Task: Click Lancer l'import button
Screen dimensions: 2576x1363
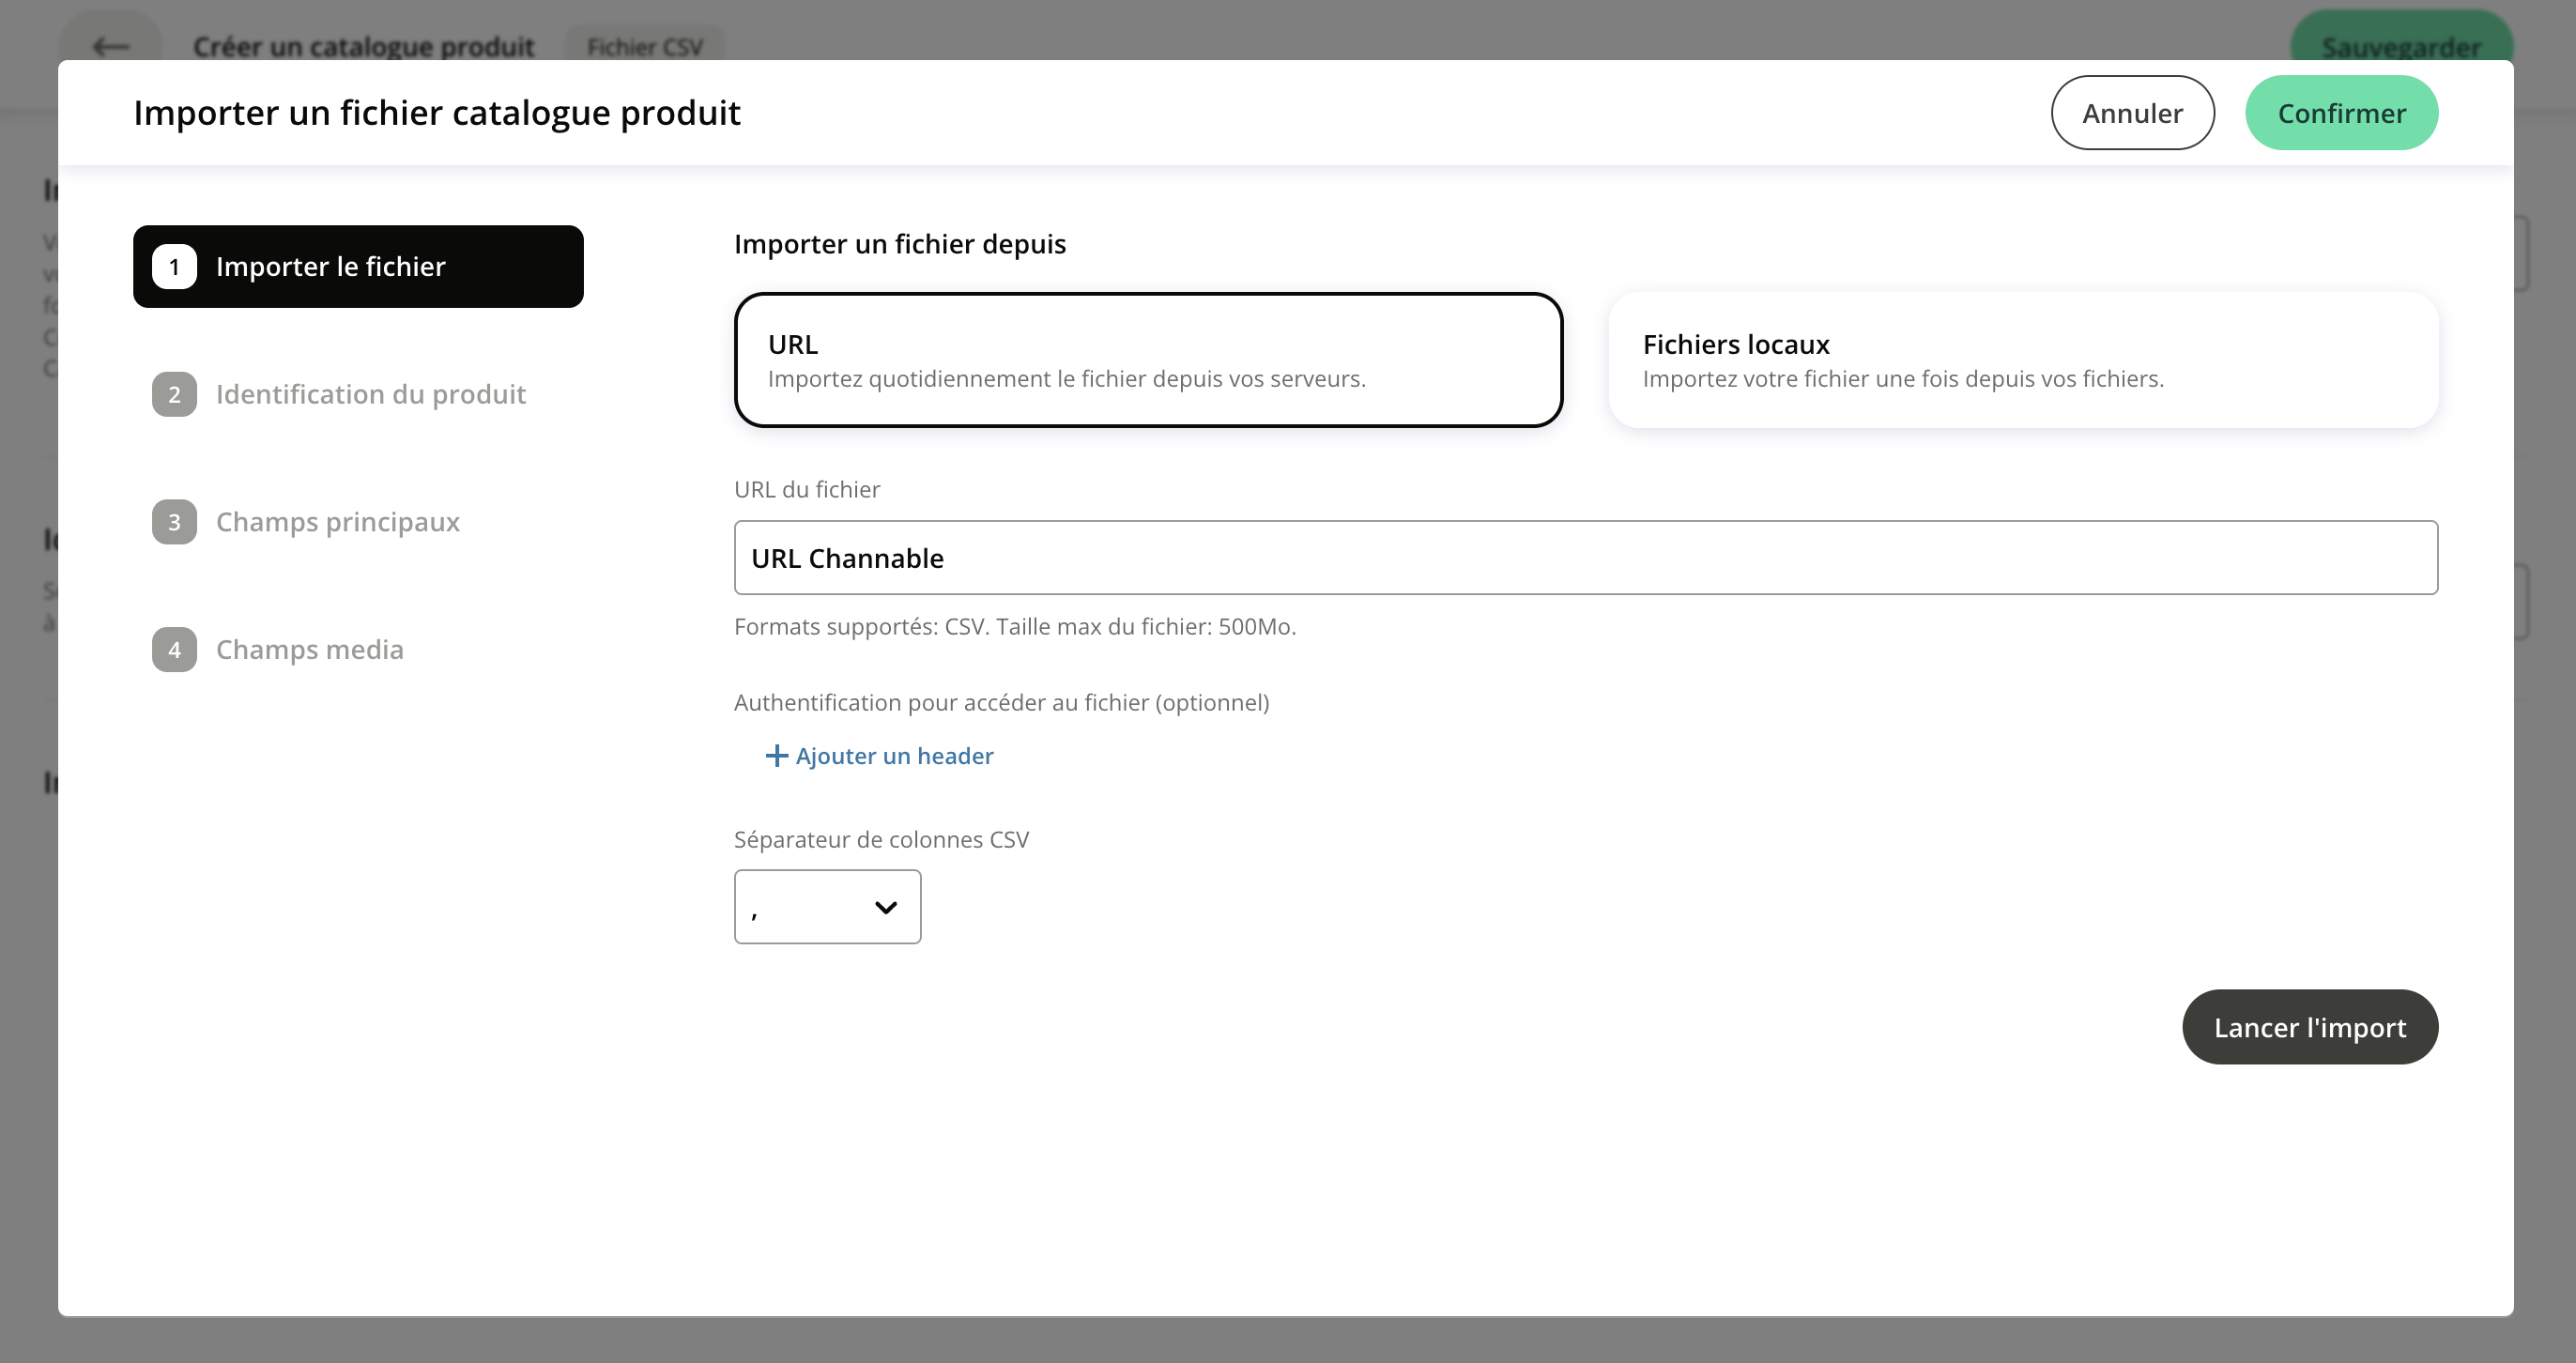Action: pyautogui.click(x=2309, y=1027)
